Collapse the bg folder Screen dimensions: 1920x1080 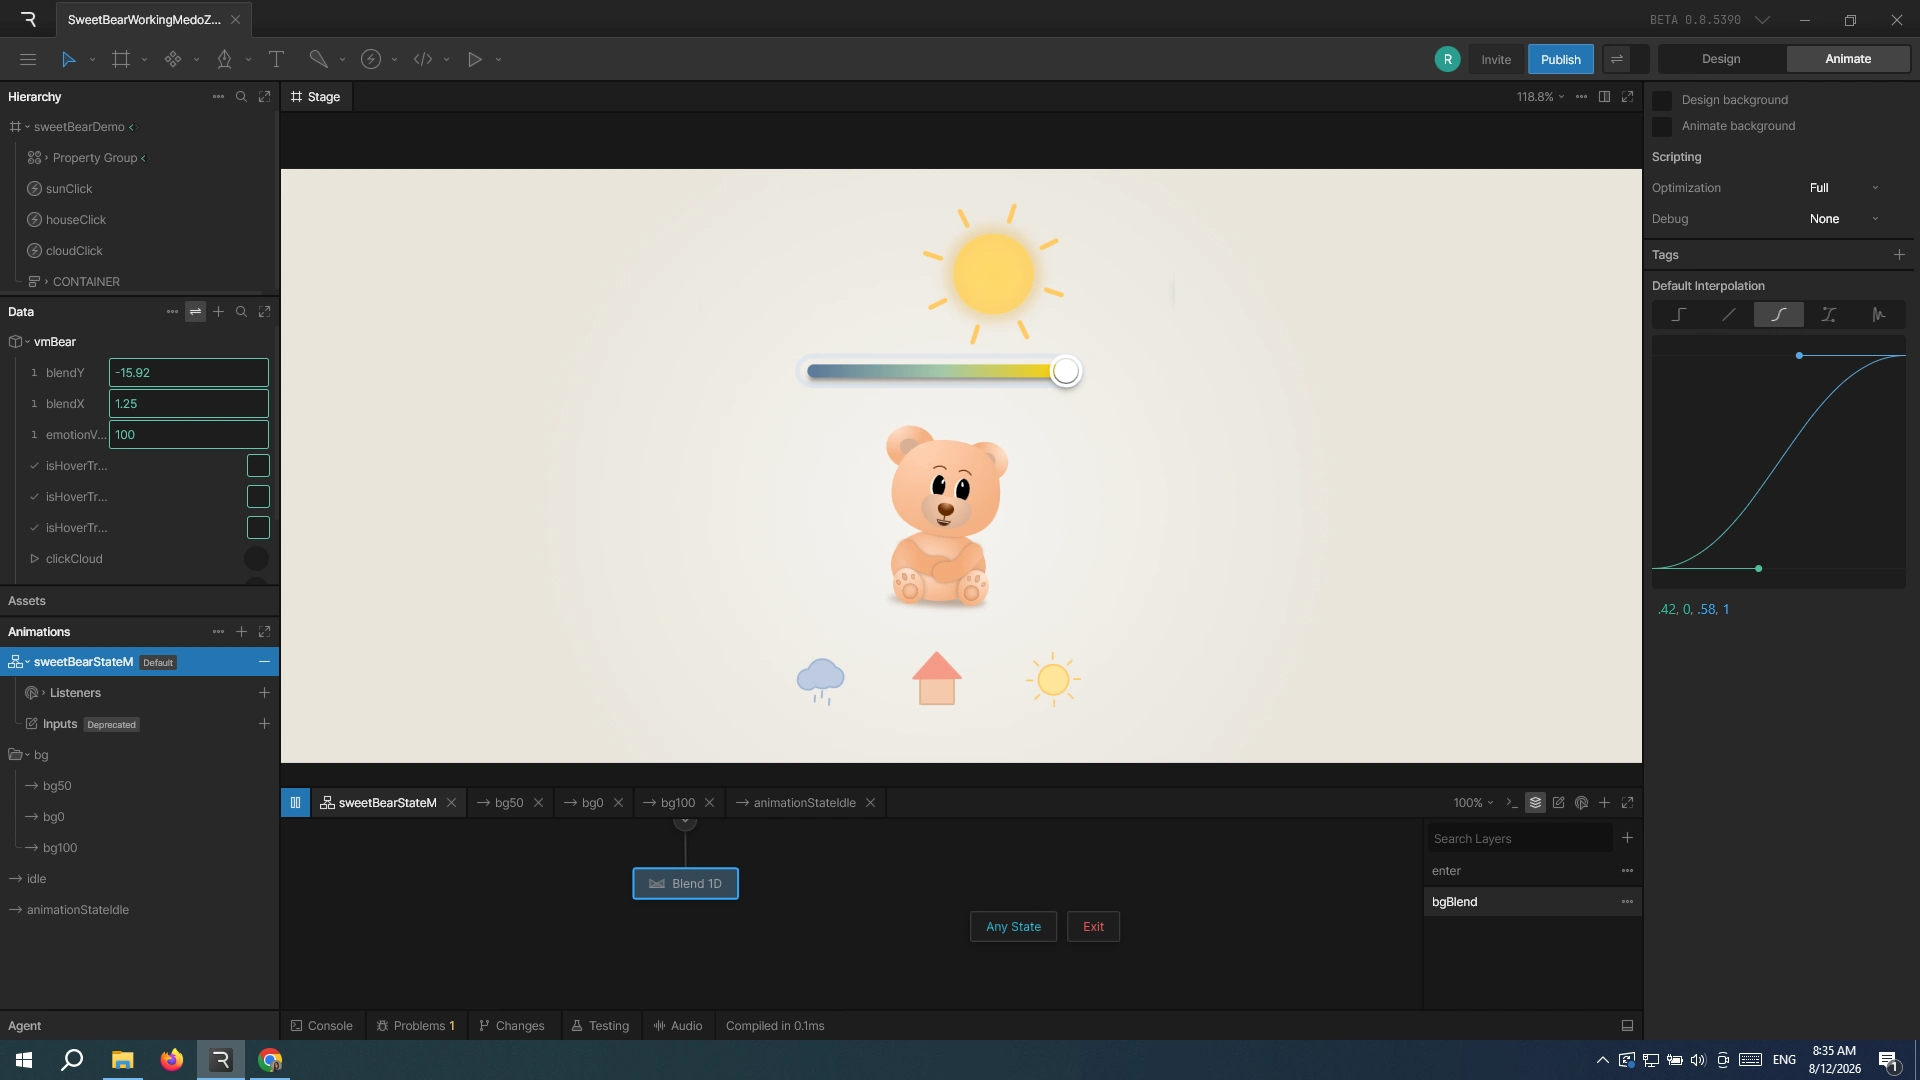click(x=28, y=755)
